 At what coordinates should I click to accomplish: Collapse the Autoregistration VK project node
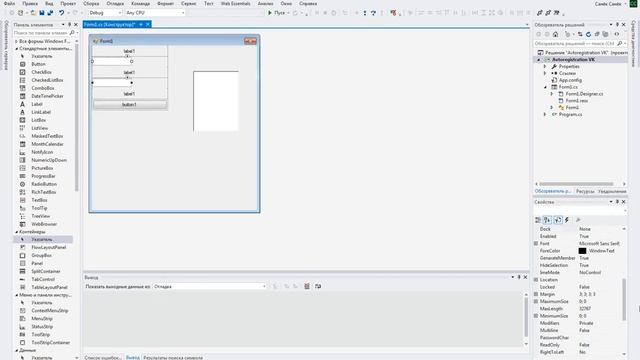[x=538, y=60]
